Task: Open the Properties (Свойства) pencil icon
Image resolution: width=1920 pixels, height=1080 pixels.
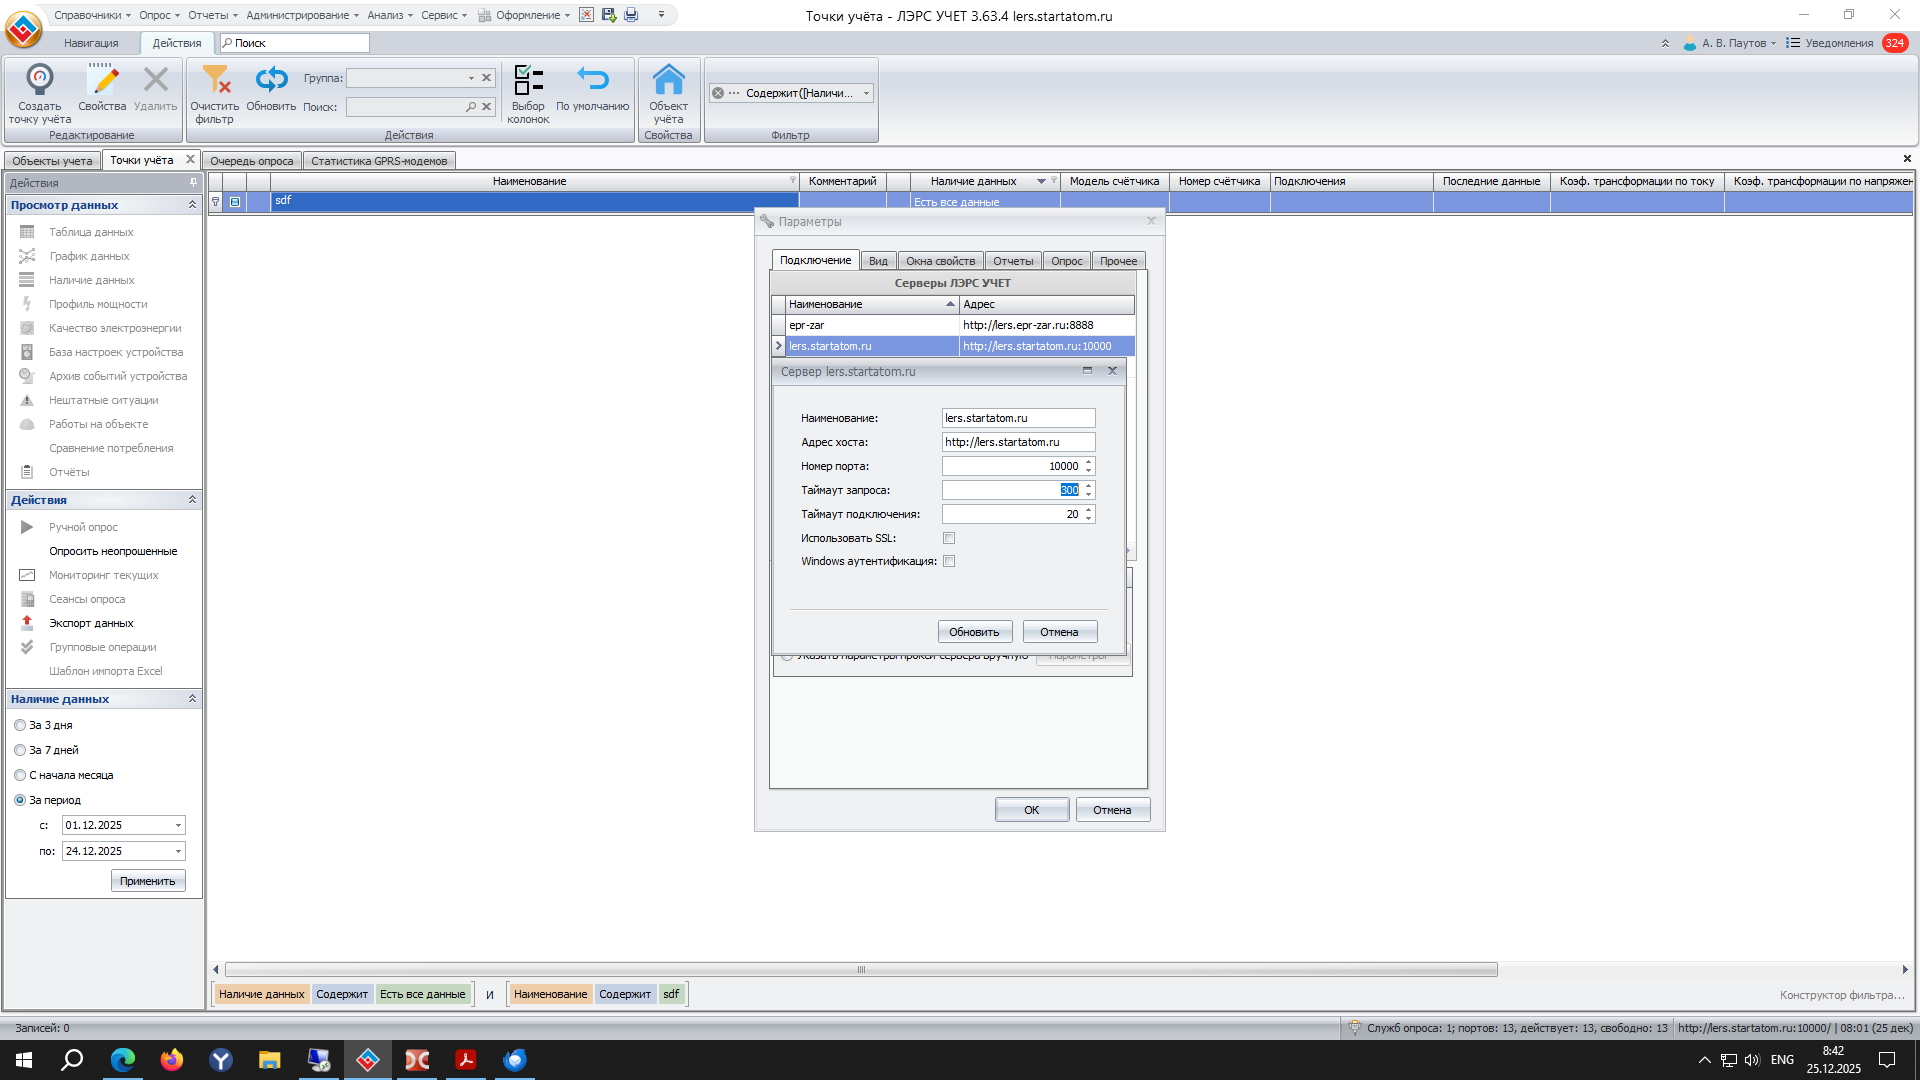Action: pos(102,80)
